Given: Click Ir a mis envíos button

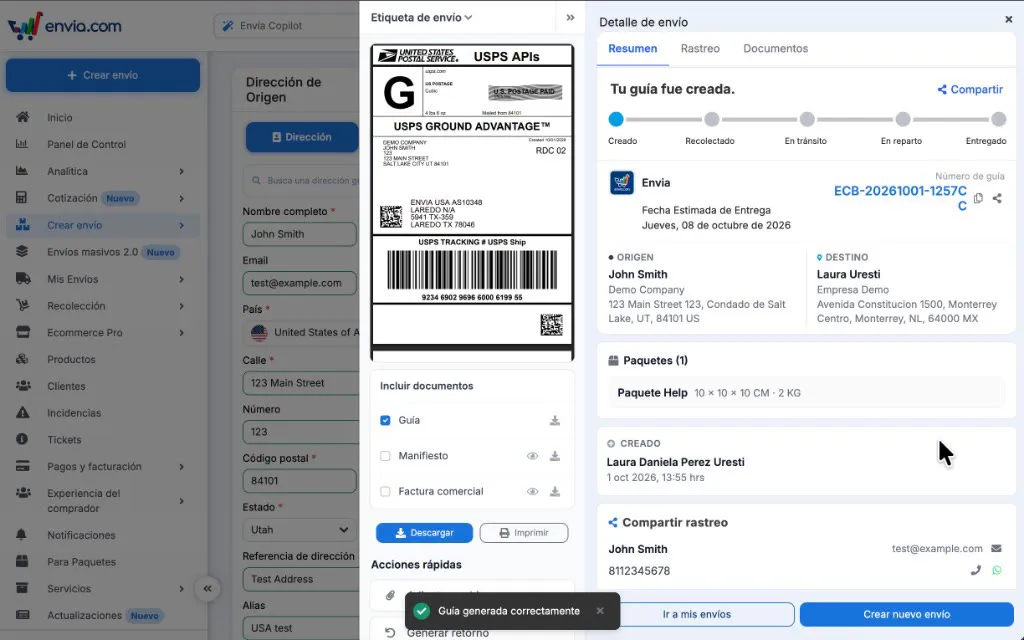Looking at the screenshot, I should click(x=697, y=614).
